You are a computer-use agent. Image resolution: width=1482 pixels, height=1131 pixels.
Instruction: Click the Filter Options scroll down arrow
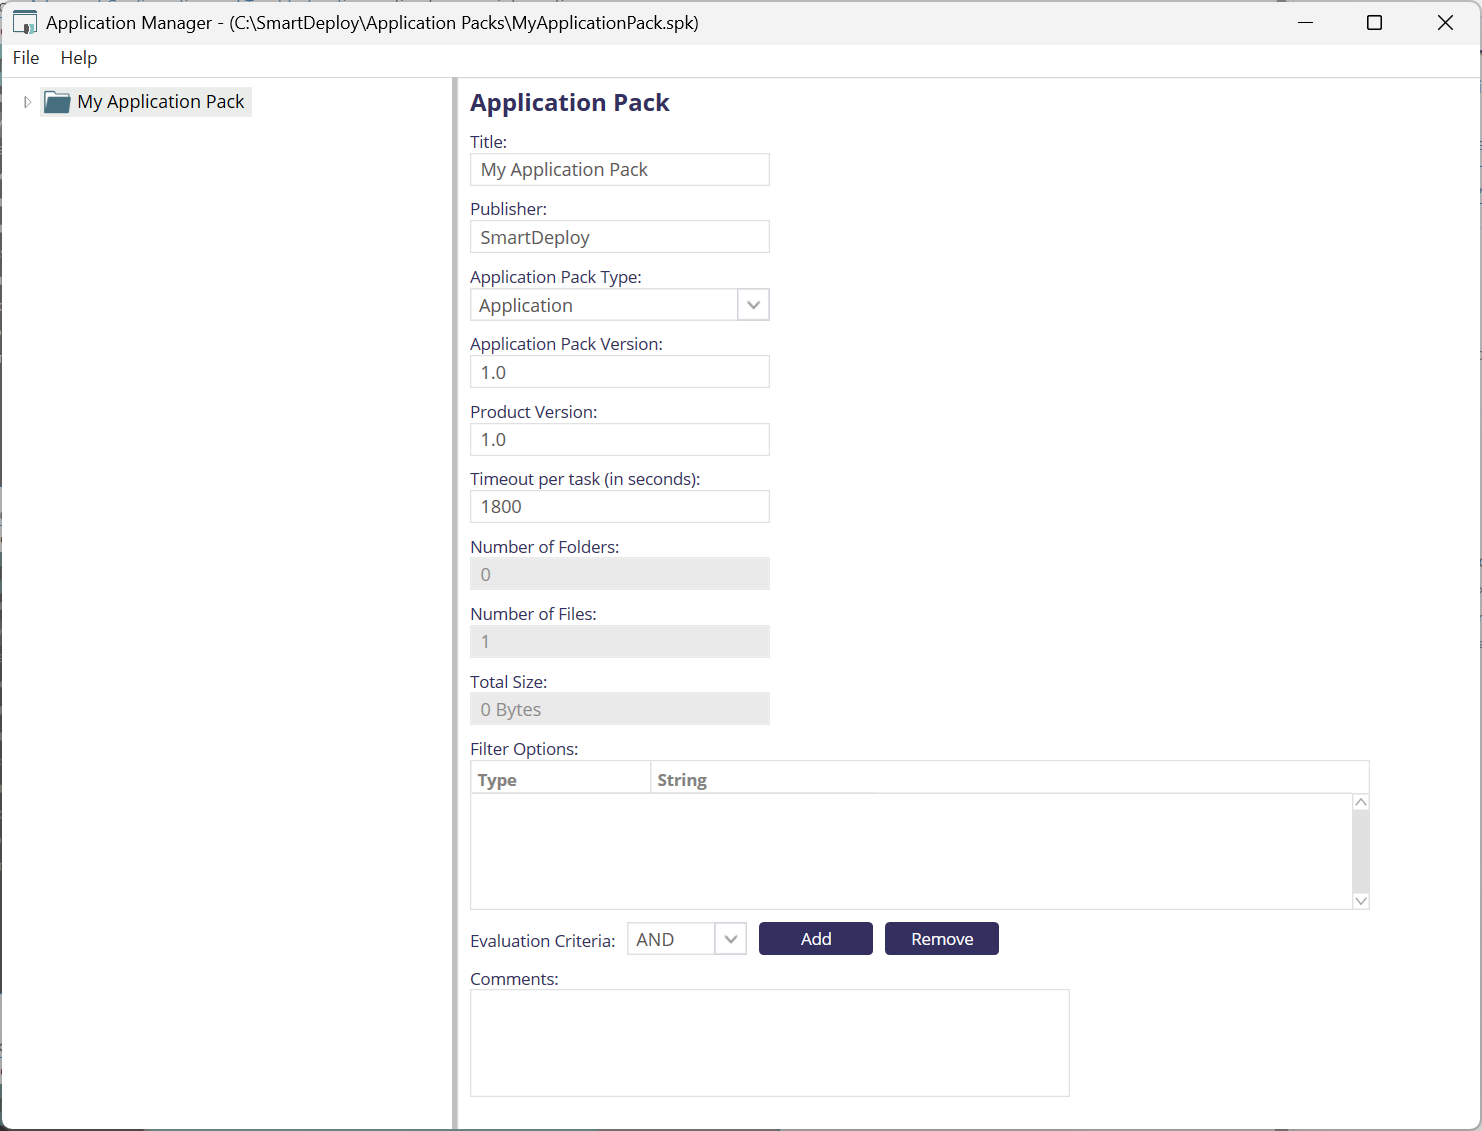point(1360,900)
